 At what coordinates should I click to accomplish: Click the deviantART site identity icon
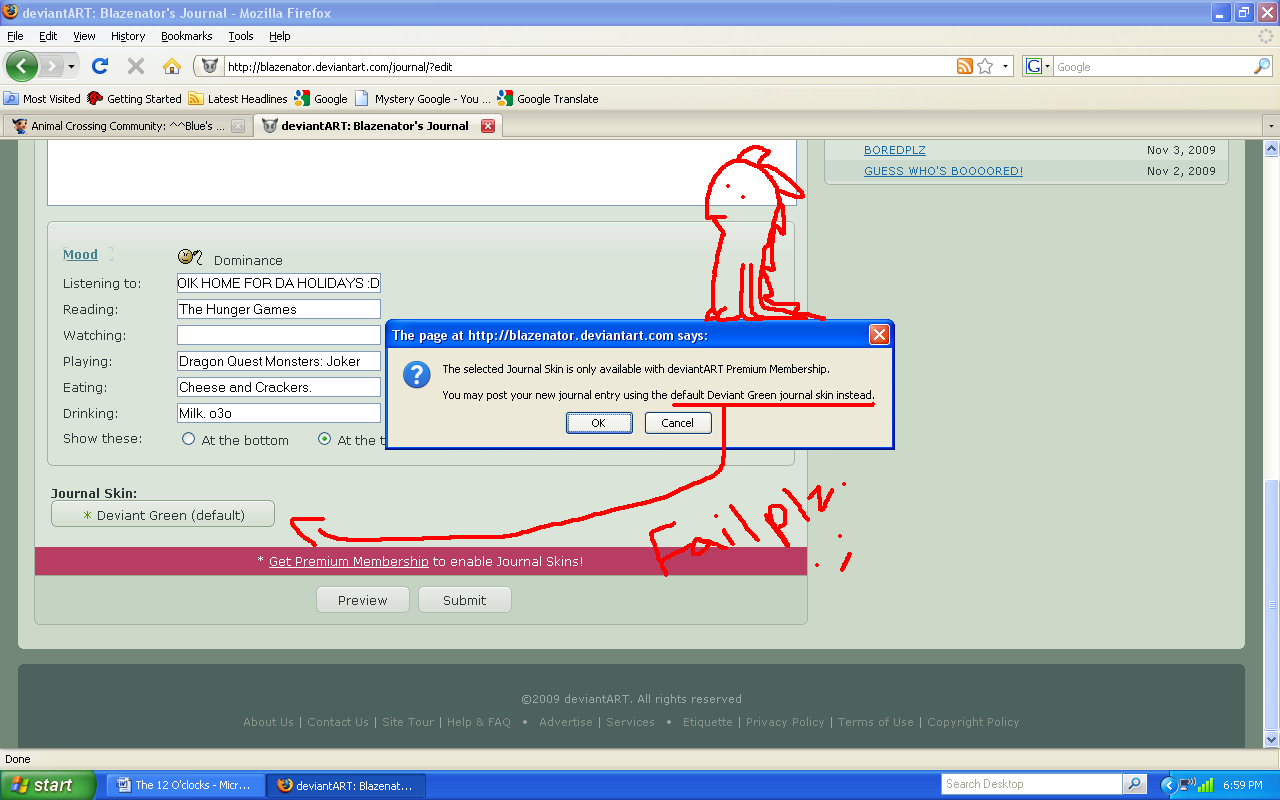(209, 66)
